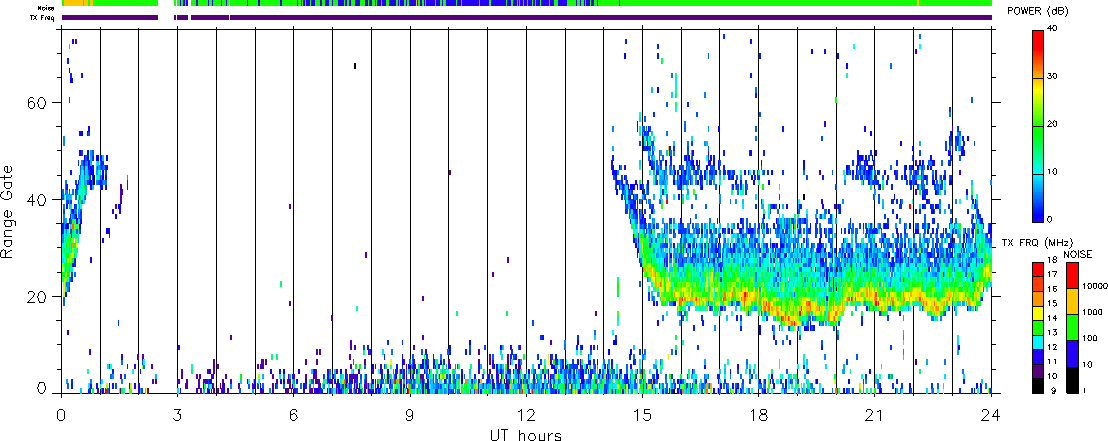Screen dimensions: 1108x441
Task: Click the 30 label on the POWER colorbar
Action: pos(1052,76)
